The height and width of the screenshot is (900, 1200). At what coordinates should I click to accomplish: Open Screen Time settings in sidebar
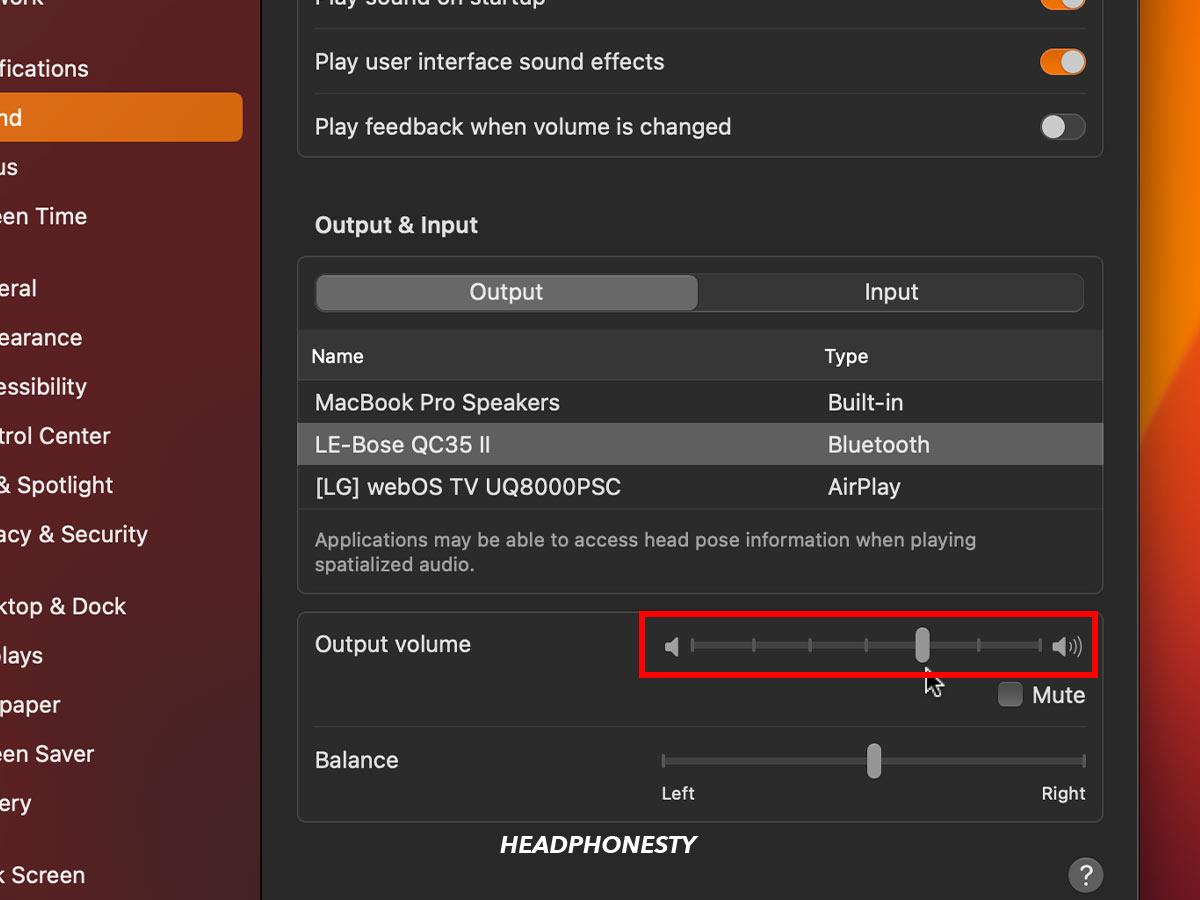click(x=44, y=216)
